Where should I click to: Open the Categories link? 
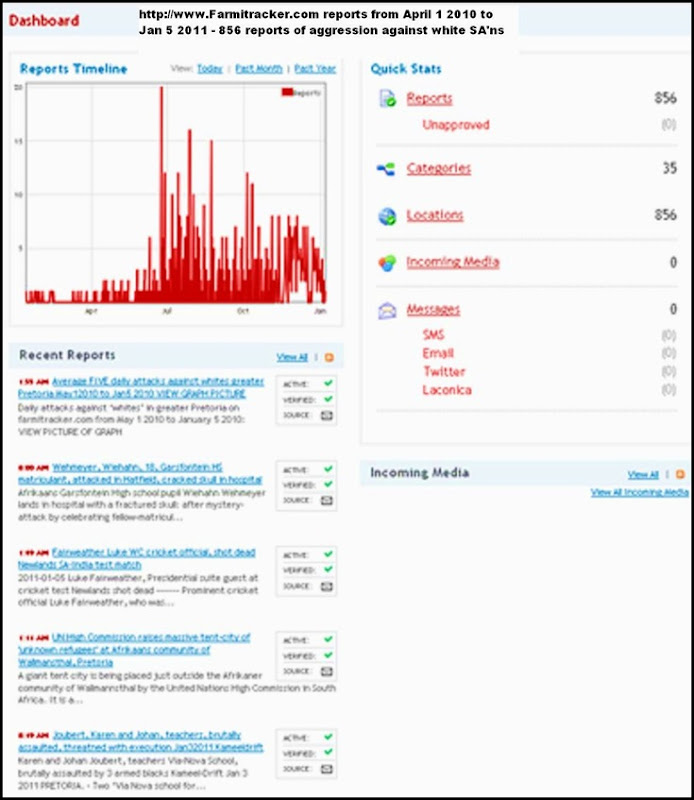click(x=438, y=168)
